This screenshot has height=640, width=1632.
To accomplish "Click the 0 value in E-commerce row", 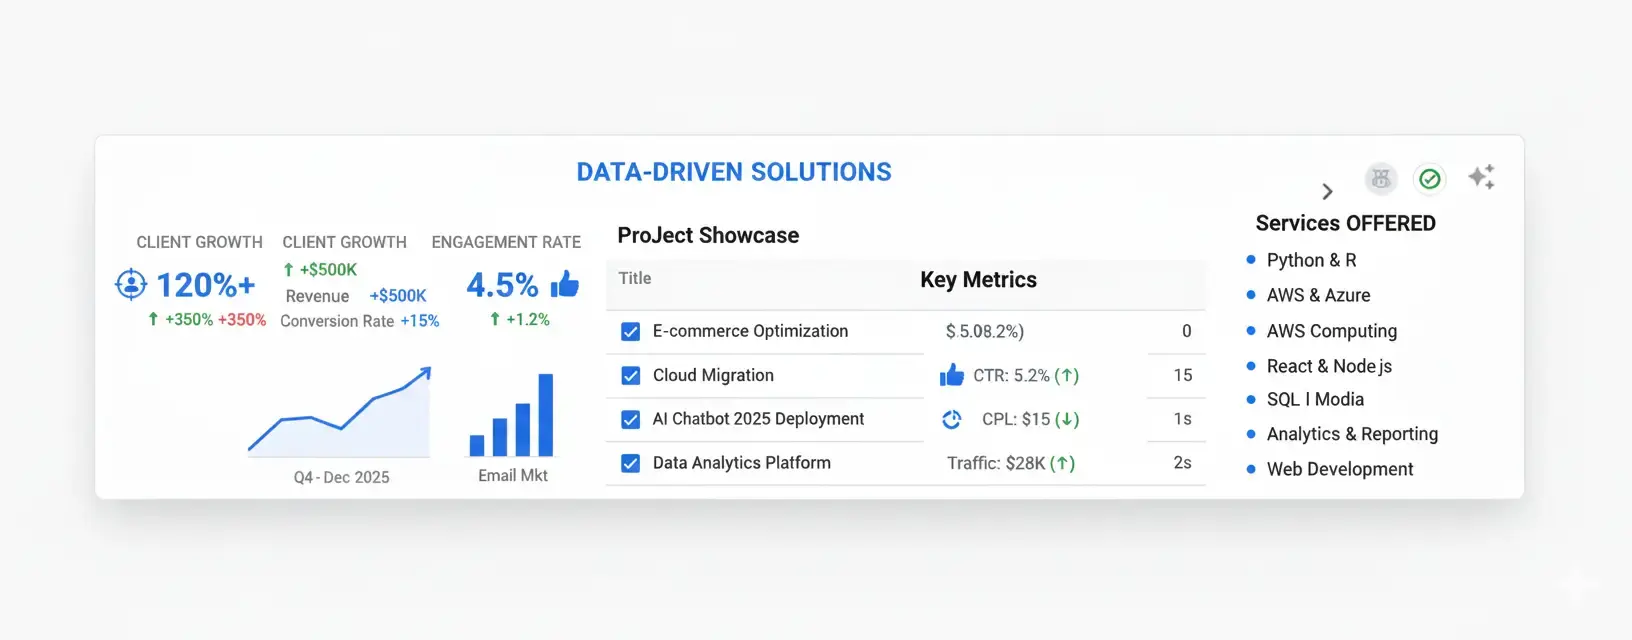I will [x=1187, y=331].
